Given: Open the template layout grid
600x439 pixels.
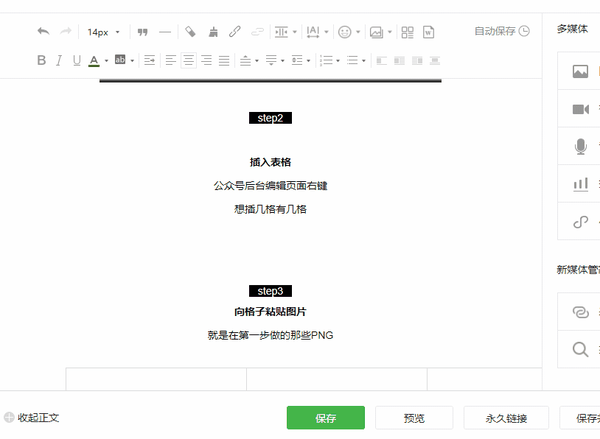Looking at the screenshot, I should (x=408, y=33).
